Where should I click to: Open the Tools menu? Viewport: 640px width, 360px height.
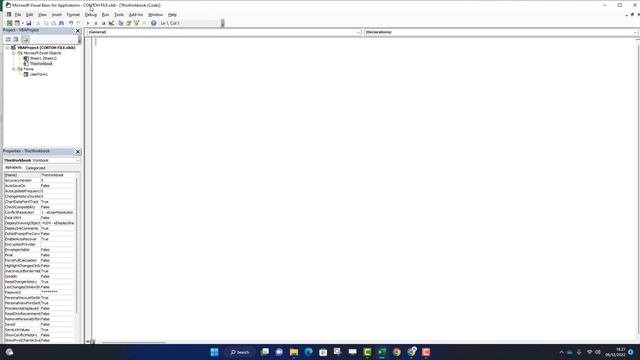[119, 15]
